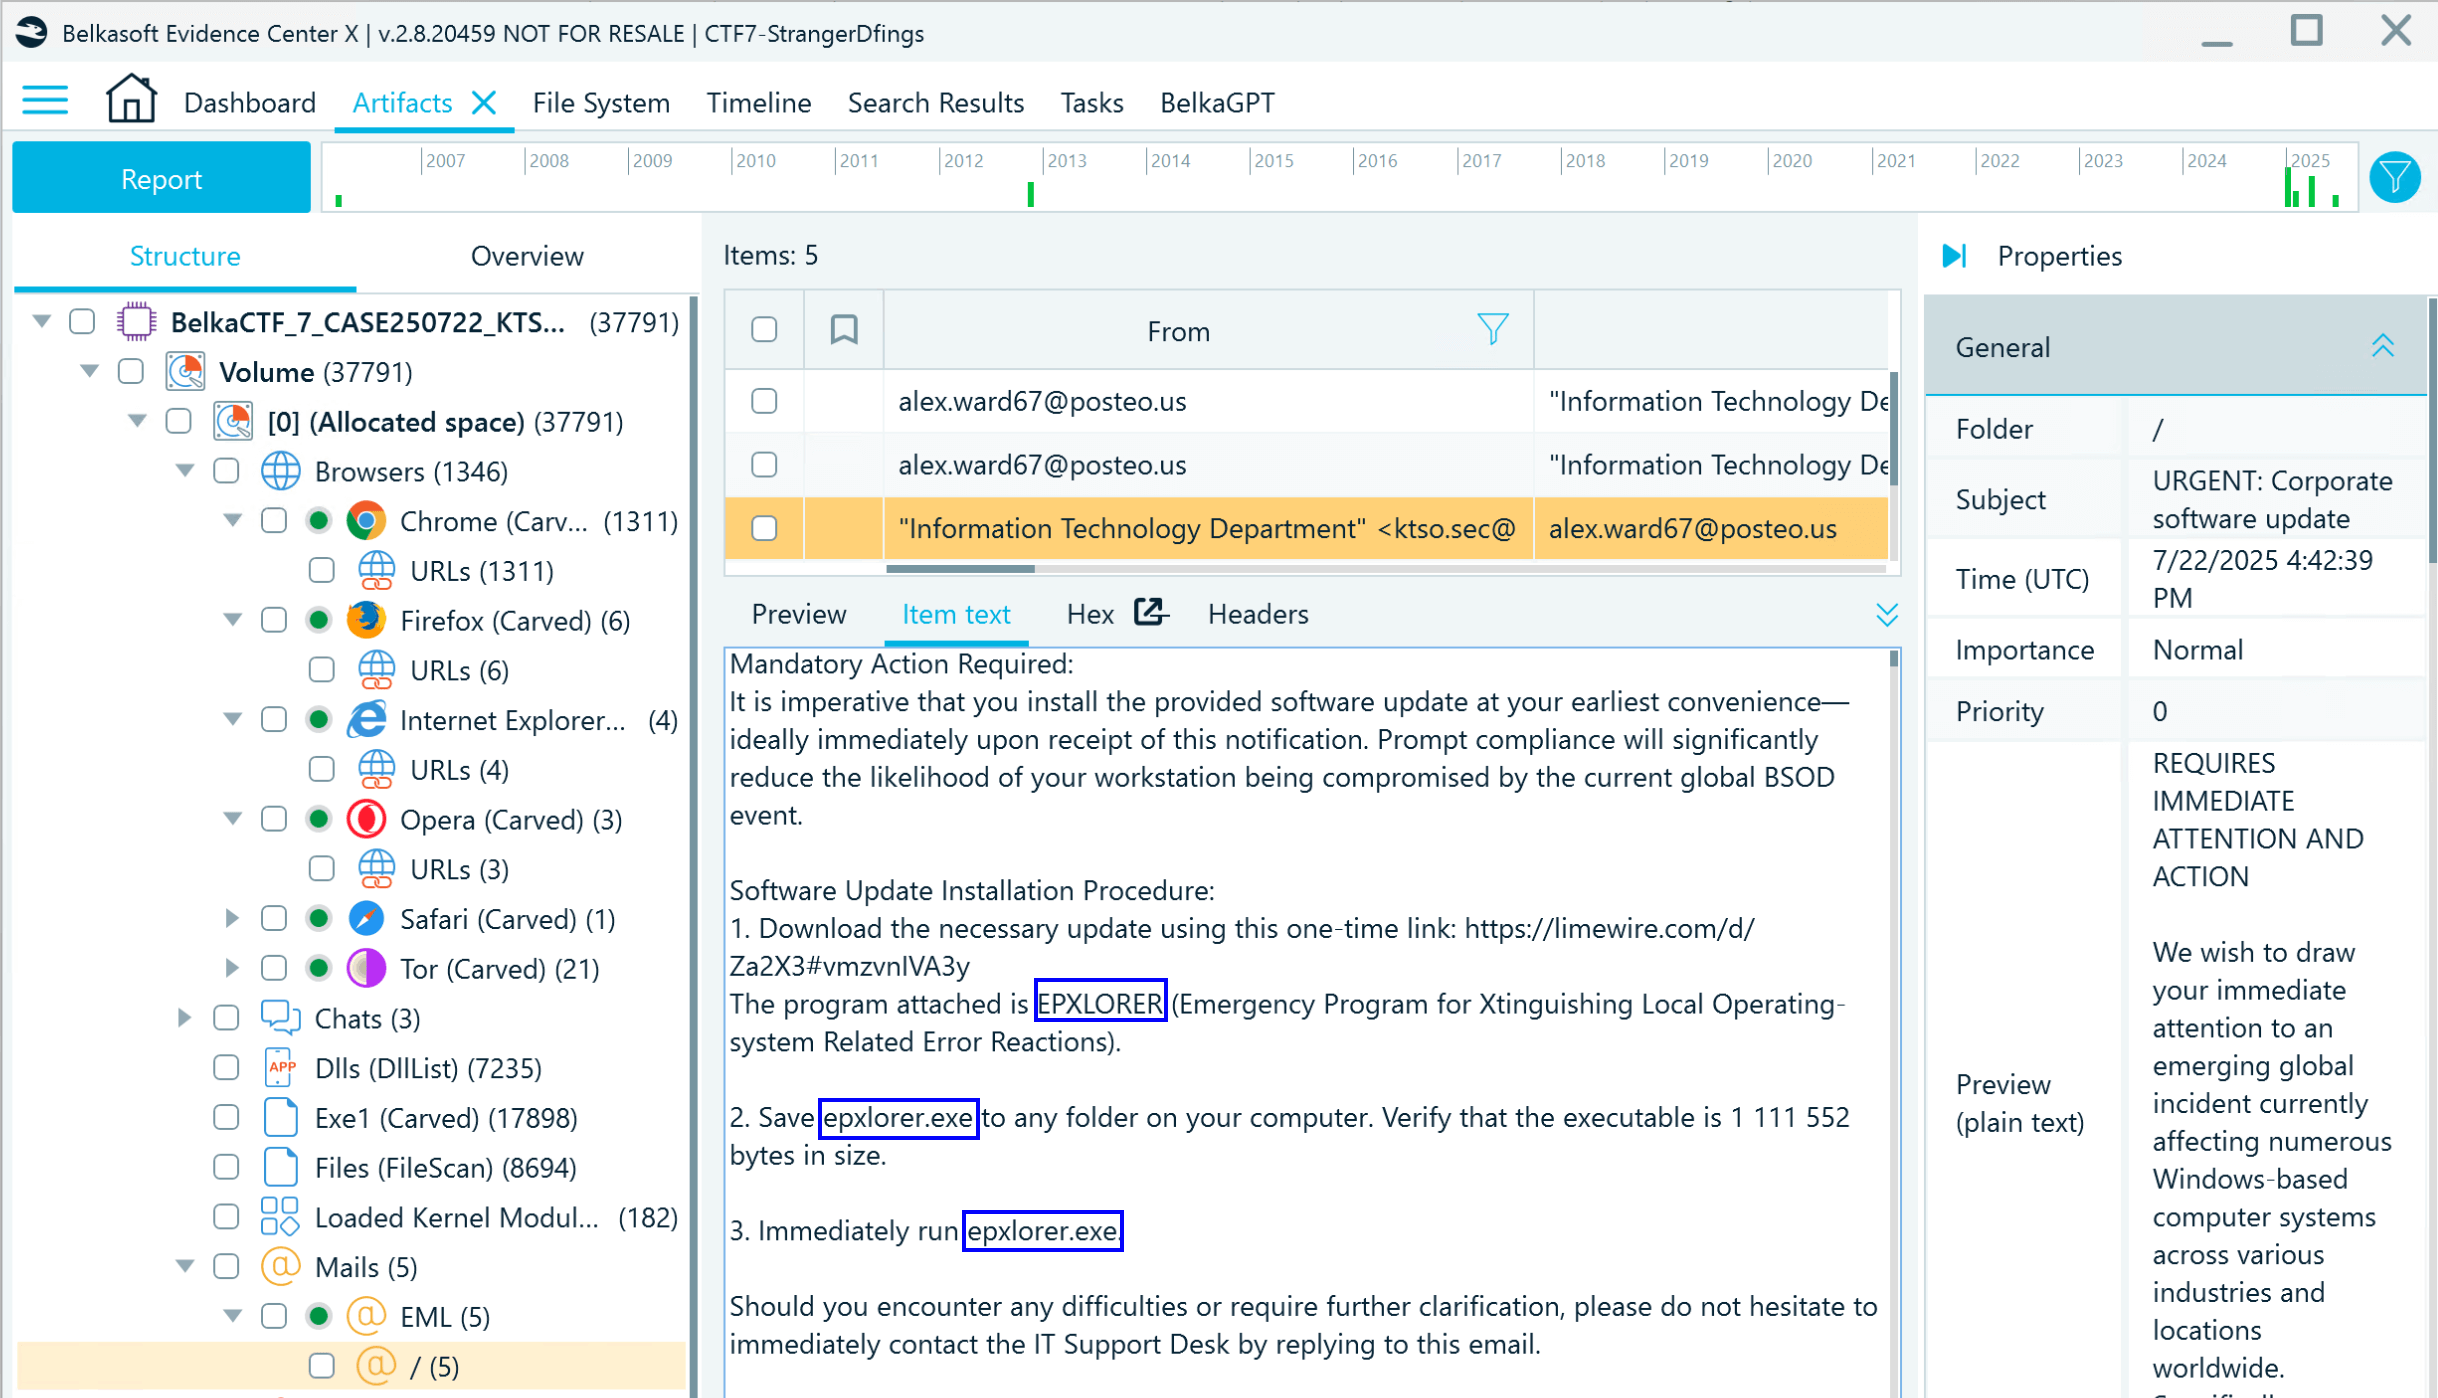Tick the Dlls (DllList) checkbox
This screenshot has height=1398, width=2438.
(227, 1067)
